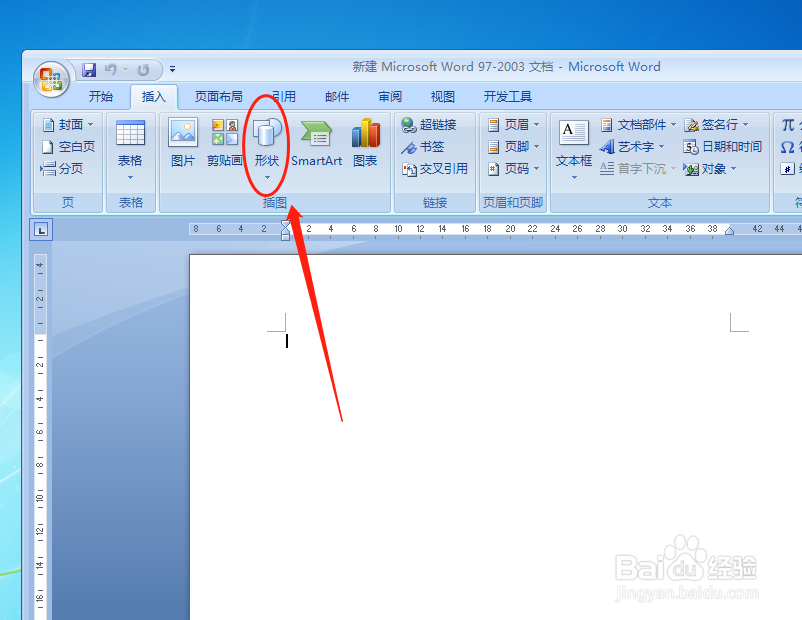This screenshot has height=620, width=802.
Task: Open the 视图 tab
Action: click(442, 96)
